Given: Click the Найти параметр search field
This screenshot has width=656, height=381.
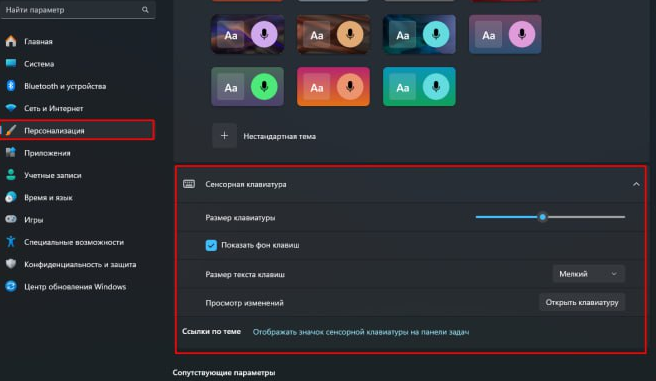Looking at the screenshot, I should (x=78, y=10).
